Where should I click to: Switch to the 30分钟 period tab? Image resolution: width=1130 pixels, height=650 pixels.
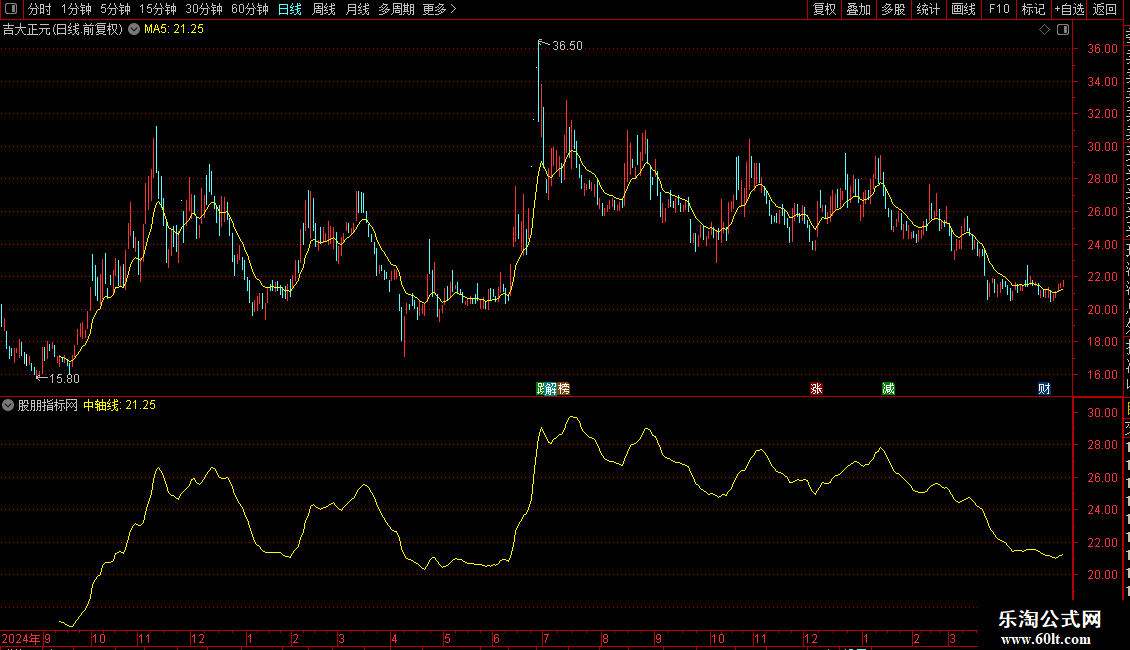pyautogui.click(x=204, y=9)
